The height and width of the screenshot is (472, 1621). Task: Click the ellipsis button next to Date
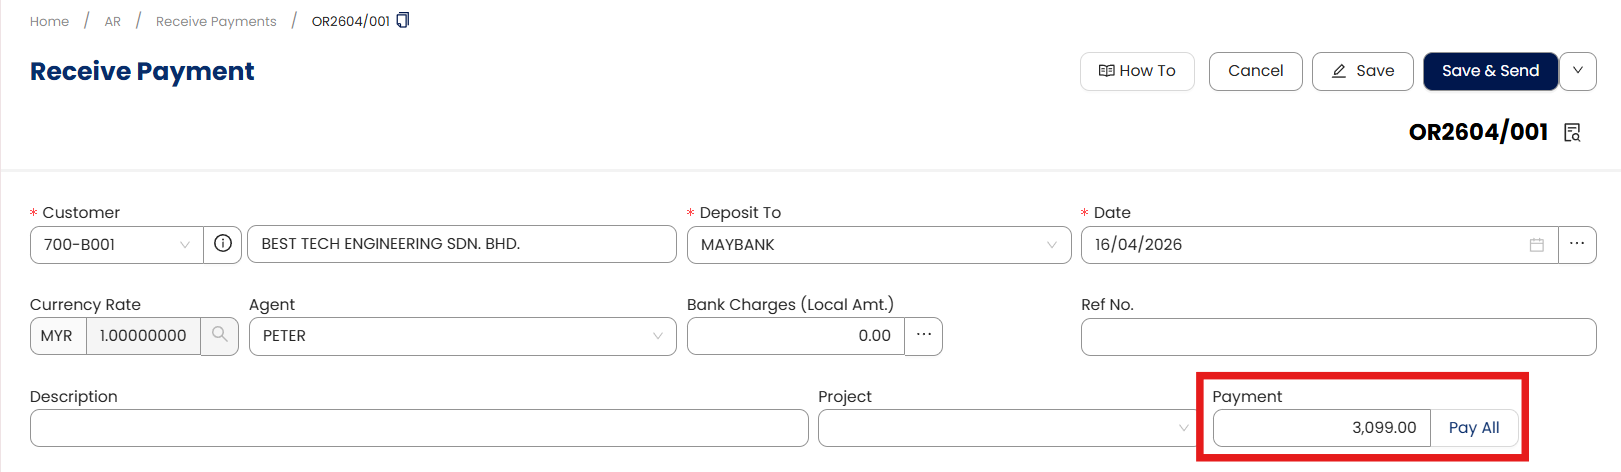(x=1577, y=244)
